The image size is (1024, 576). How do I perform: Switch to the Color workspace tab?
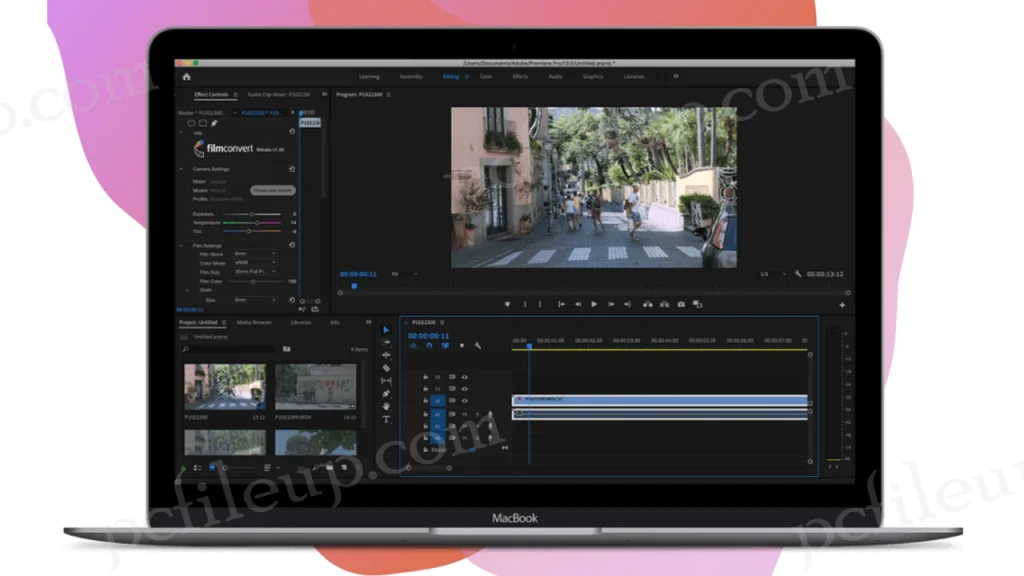[485, 76]
